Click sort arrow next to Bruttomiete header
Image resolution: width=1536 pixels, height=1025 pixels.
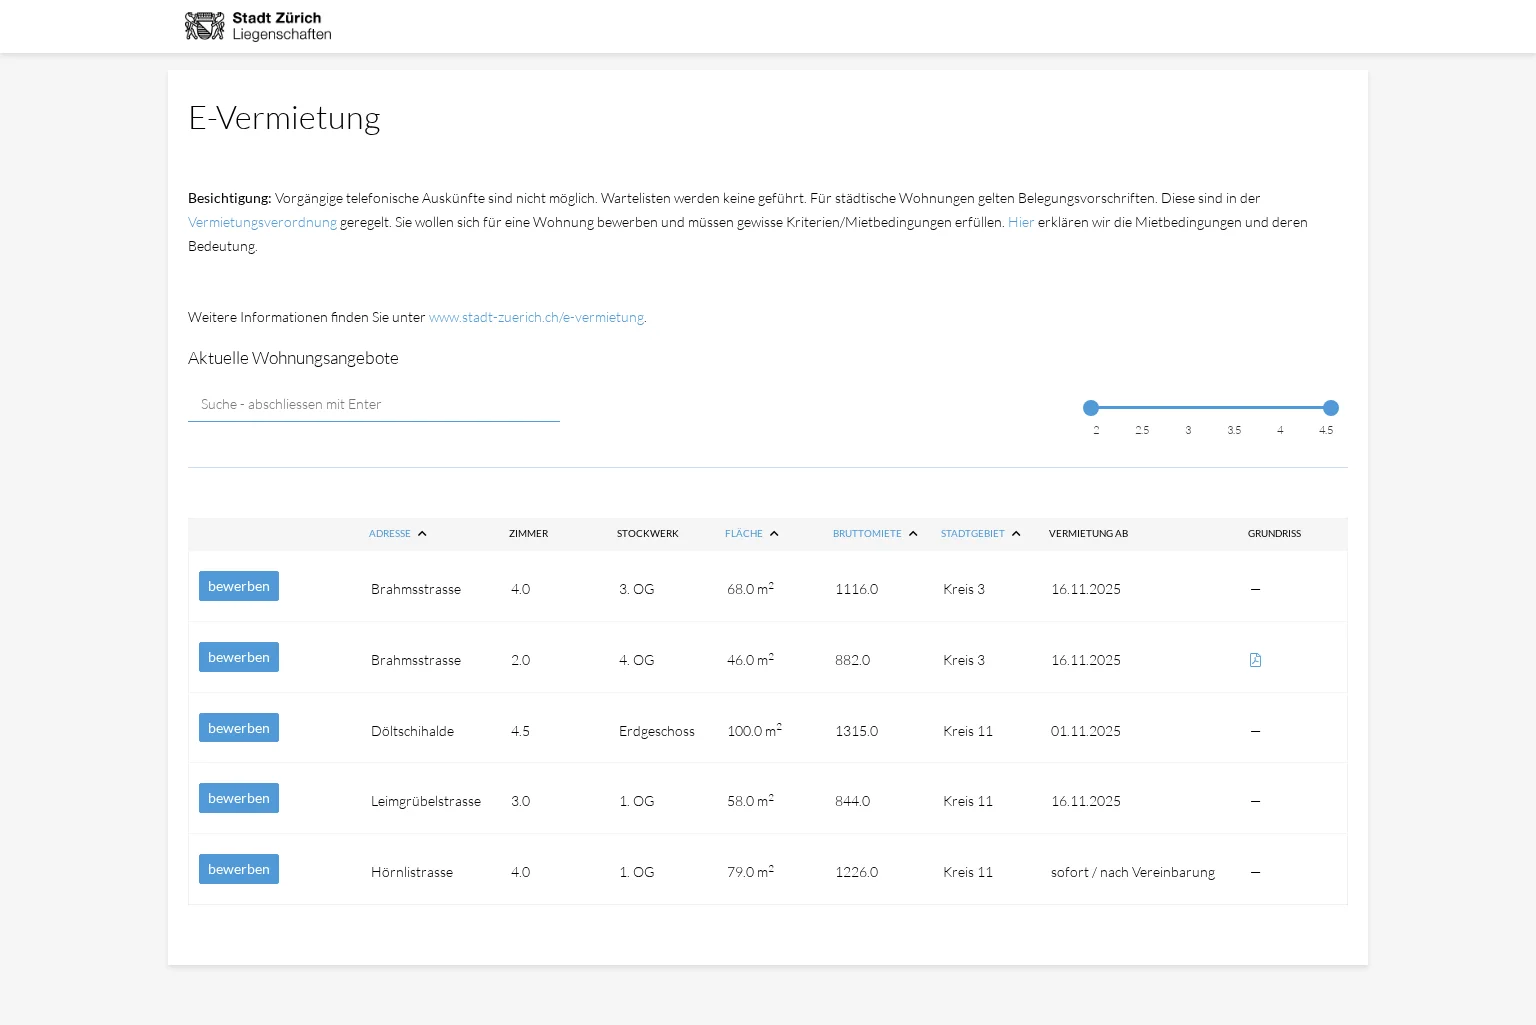pyautogui.click(x=913, y=534)
